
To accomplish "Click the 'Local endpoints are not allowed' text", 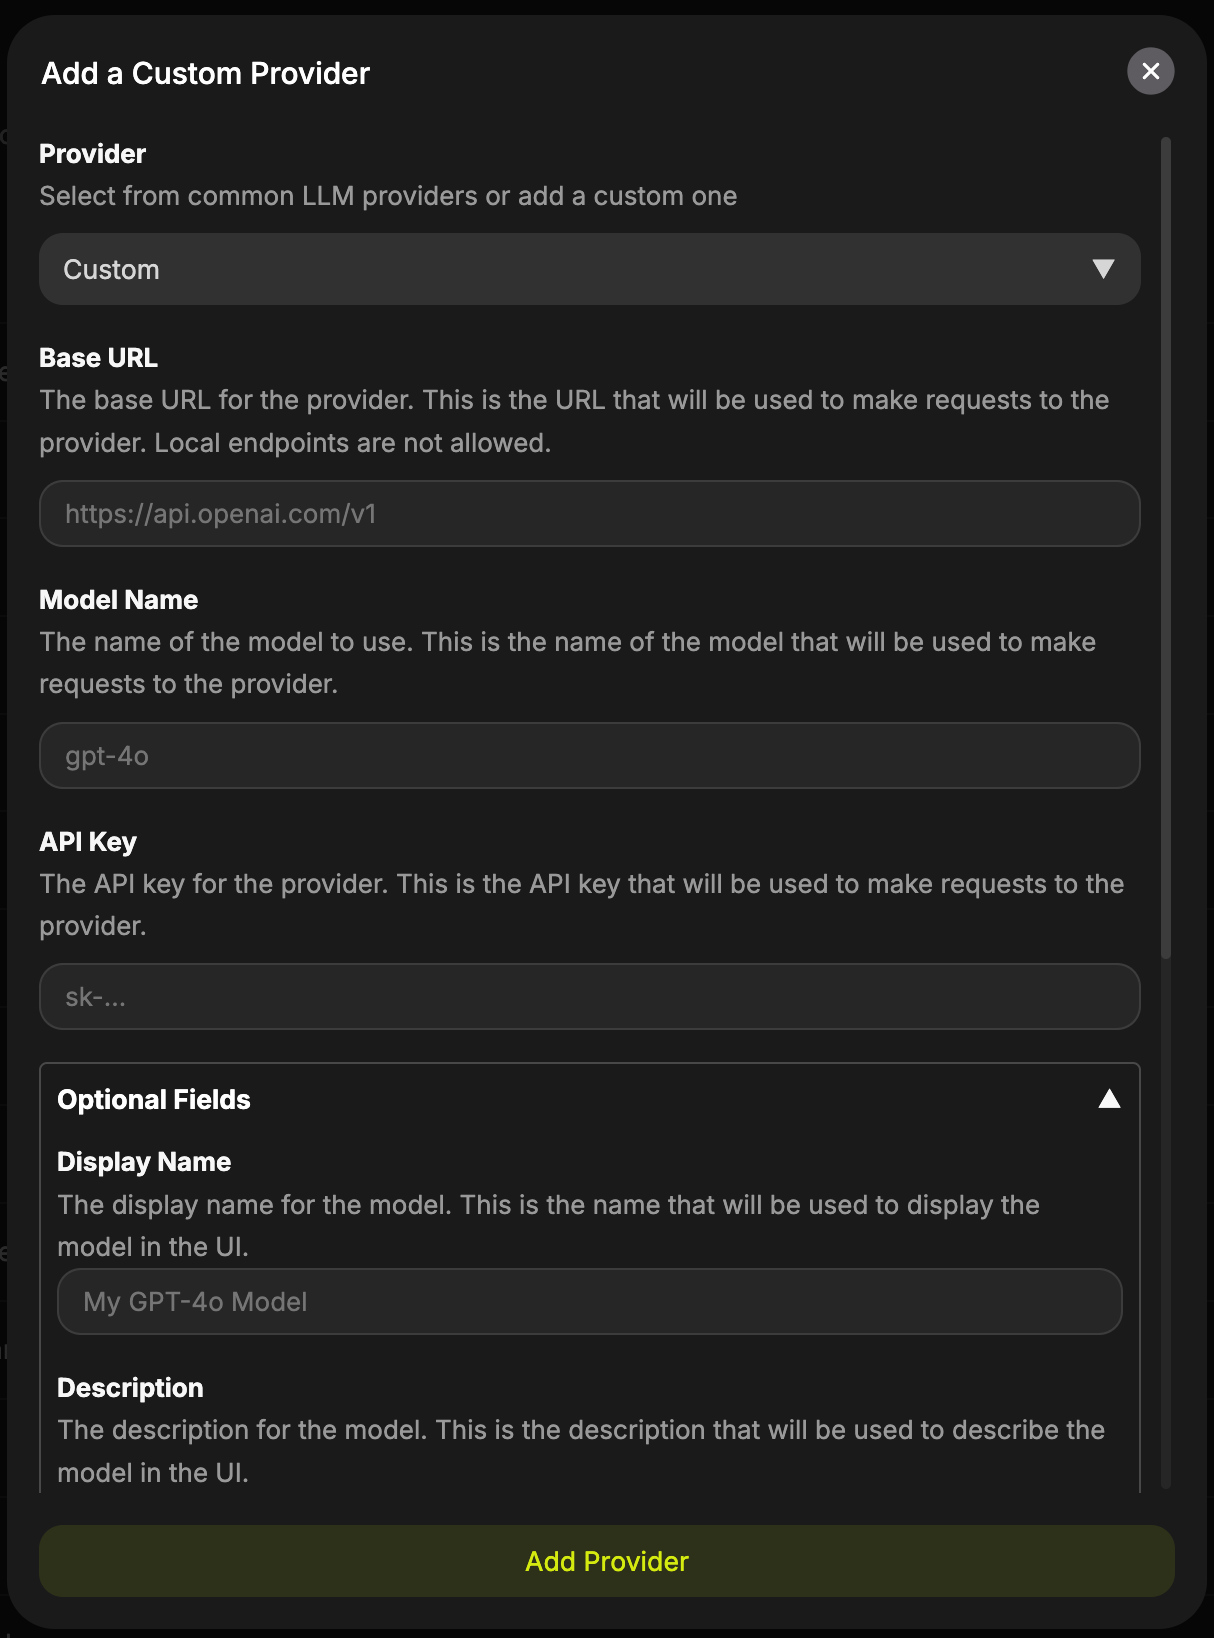I will (x=352, y=443).
